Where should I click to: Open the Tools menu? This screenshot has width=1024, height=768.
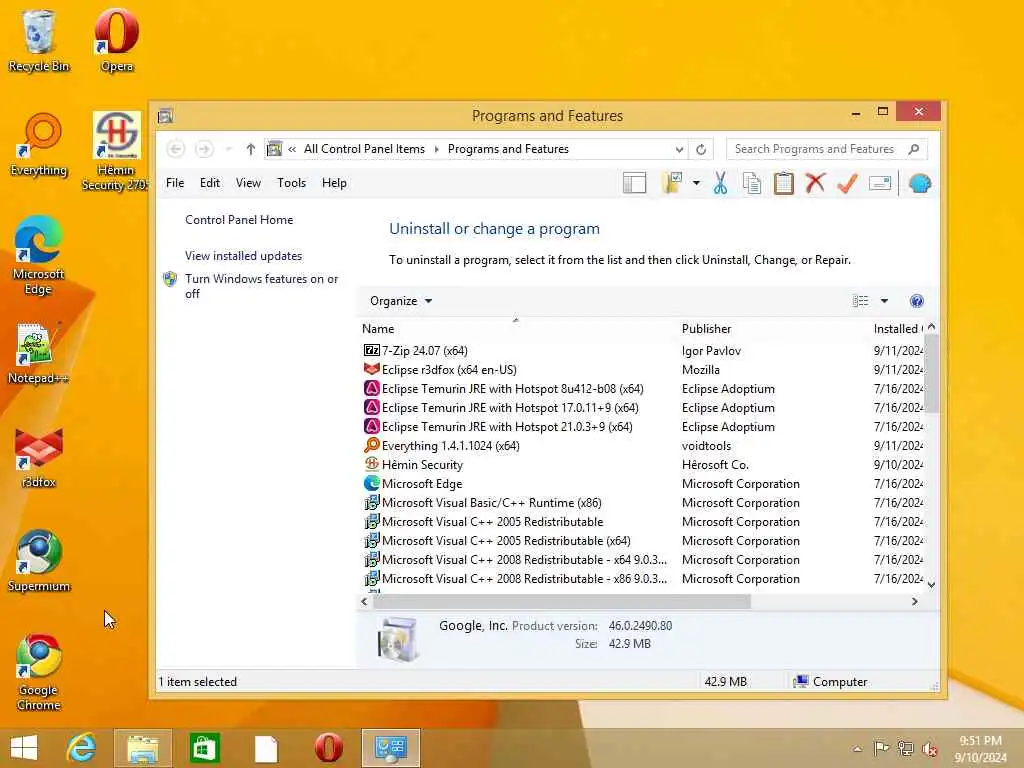tap(291, 183)
